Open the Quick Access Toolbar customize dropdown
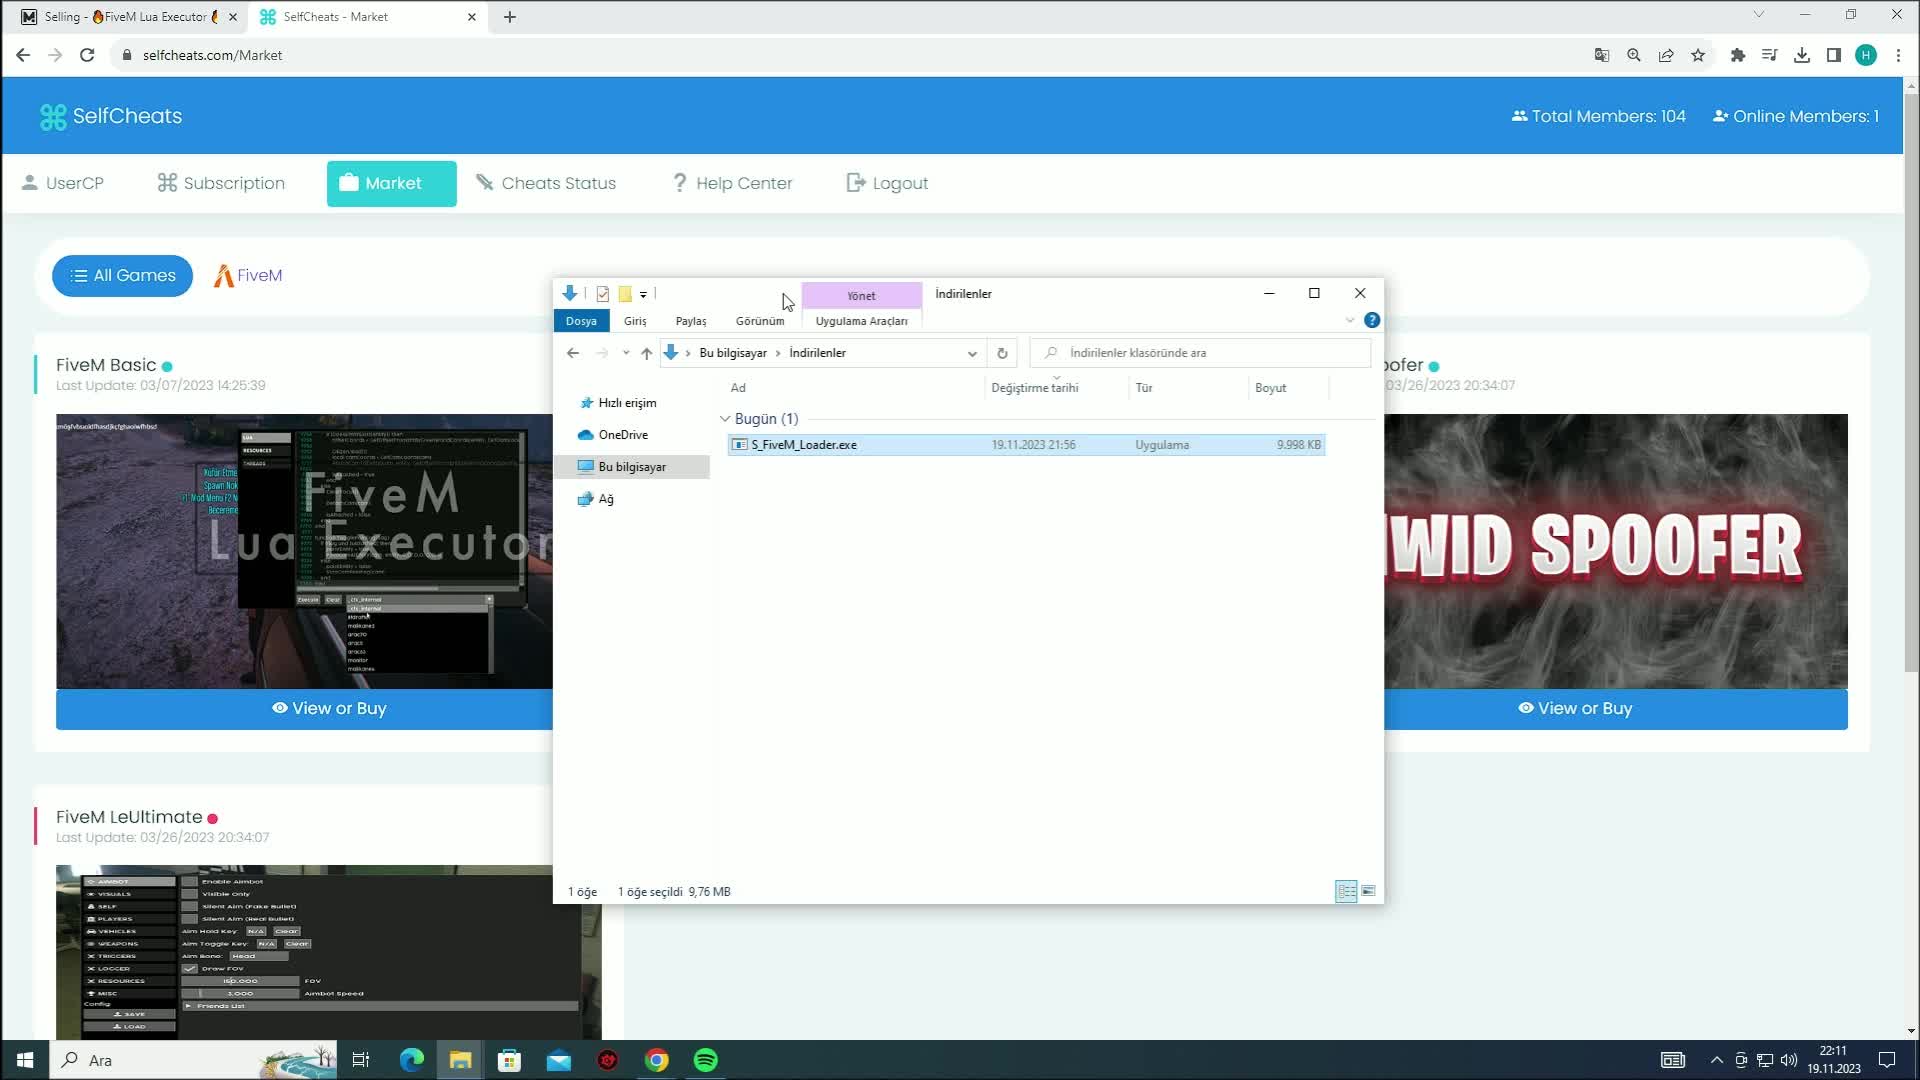 pyautogui.click(x=644, y=293)
